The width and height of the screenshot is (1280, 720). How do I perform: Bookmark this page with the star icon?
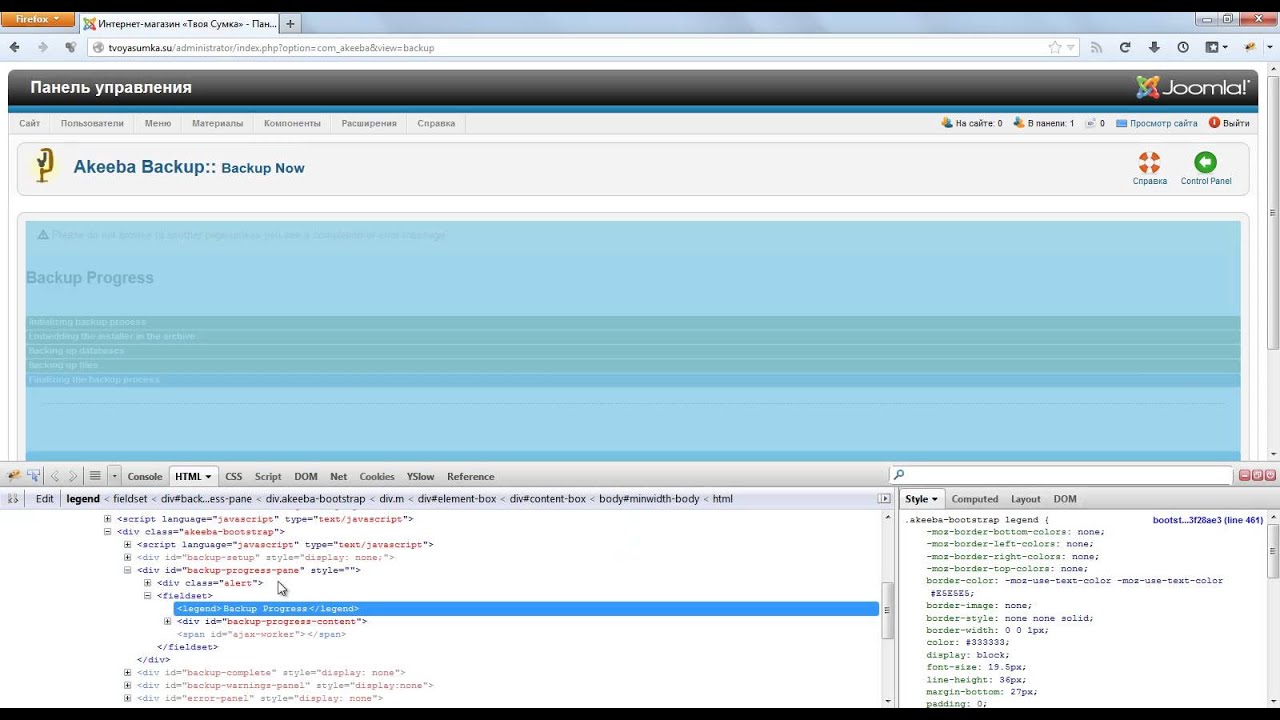coord(1054,47)
